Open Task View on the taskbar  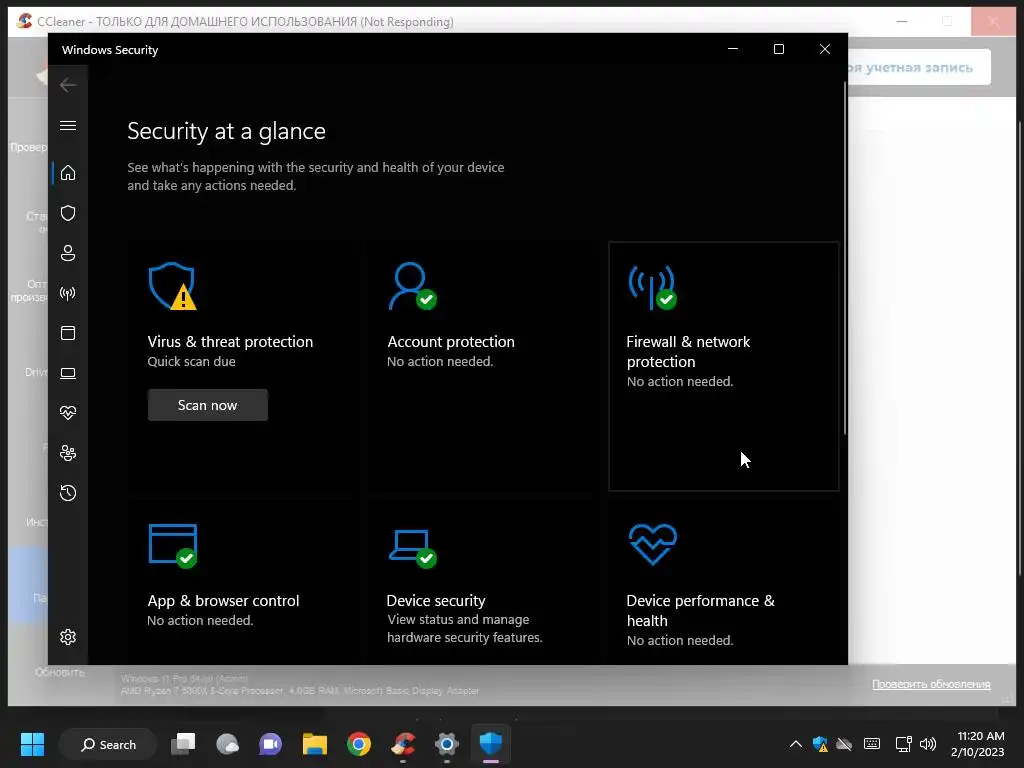pyautogui.click(x=183, y=744)
